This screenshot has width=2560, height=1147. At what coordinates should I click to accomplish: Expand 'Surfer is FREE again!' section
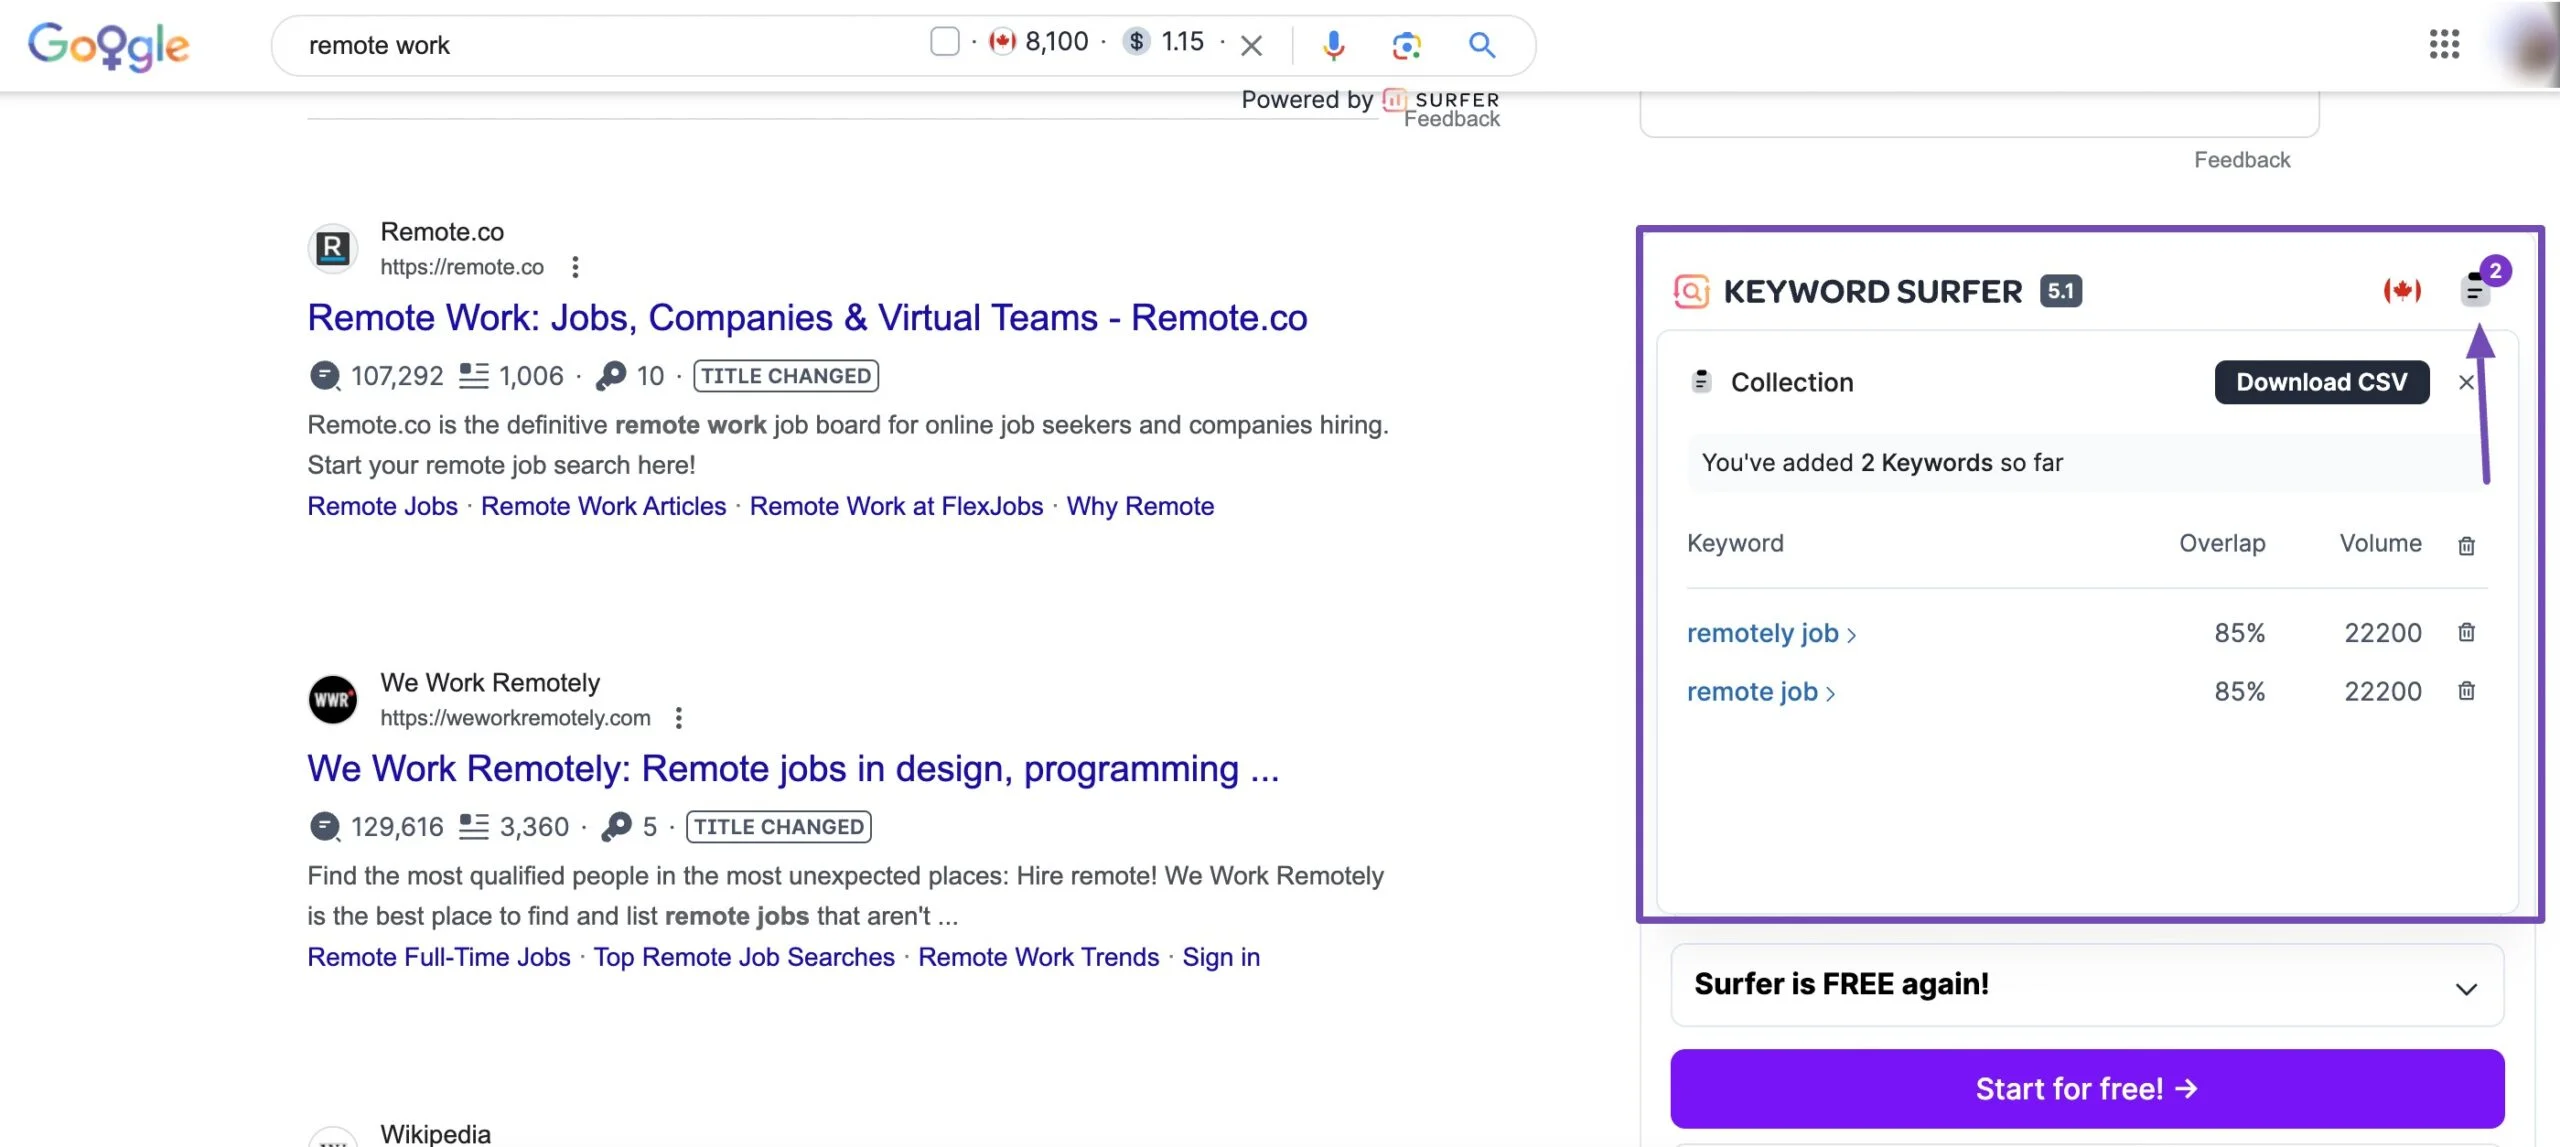point(2466,988)
